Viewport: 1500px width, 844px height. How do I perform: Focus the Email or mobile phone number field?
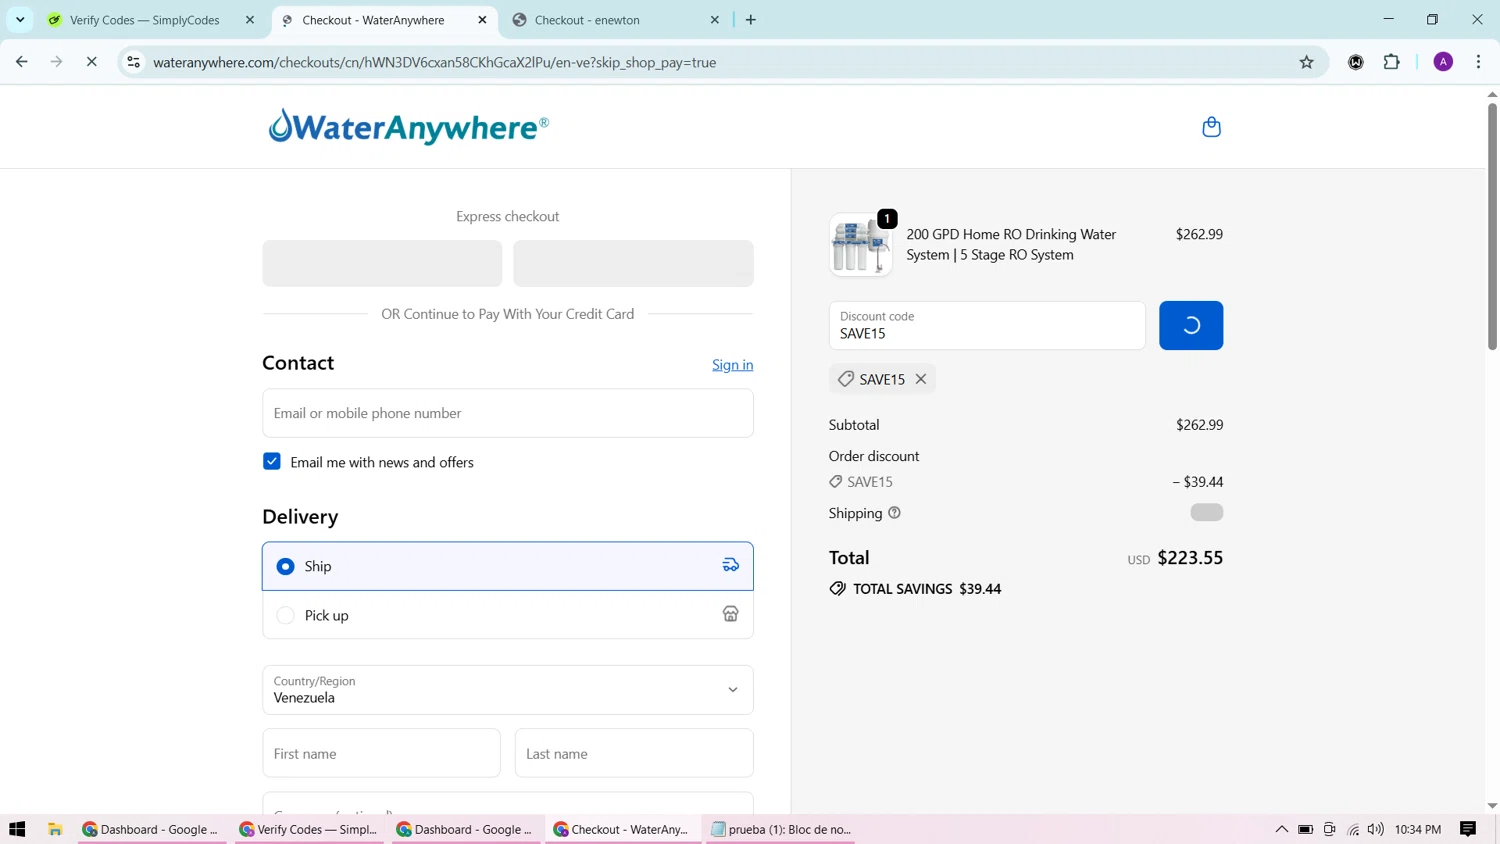pyautogui.click(x=507, y=413)
